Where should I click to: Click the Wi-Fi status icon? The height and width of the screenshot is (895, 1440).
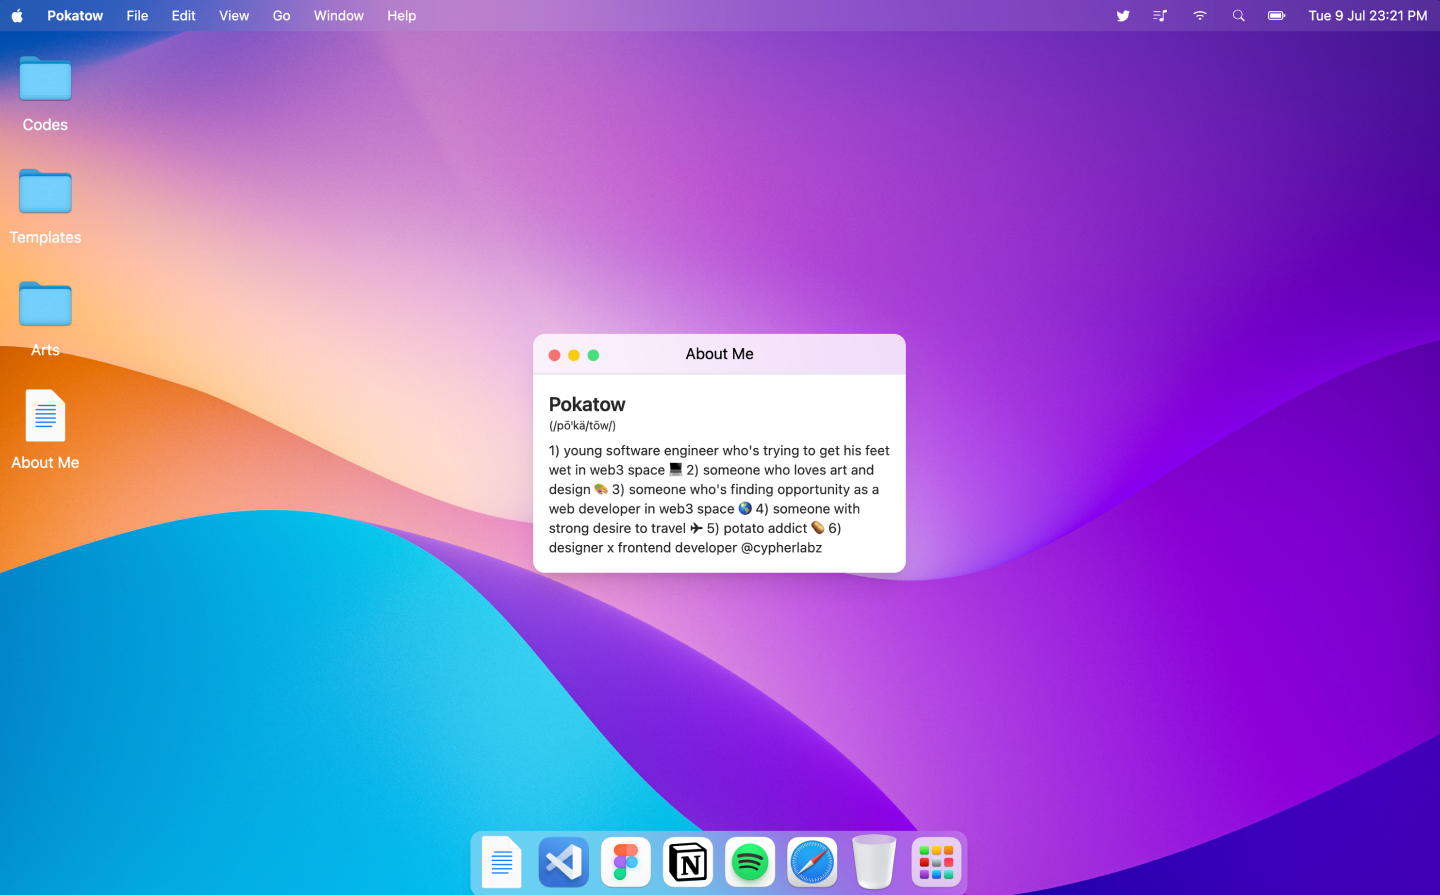click(x=1199, y=16)
